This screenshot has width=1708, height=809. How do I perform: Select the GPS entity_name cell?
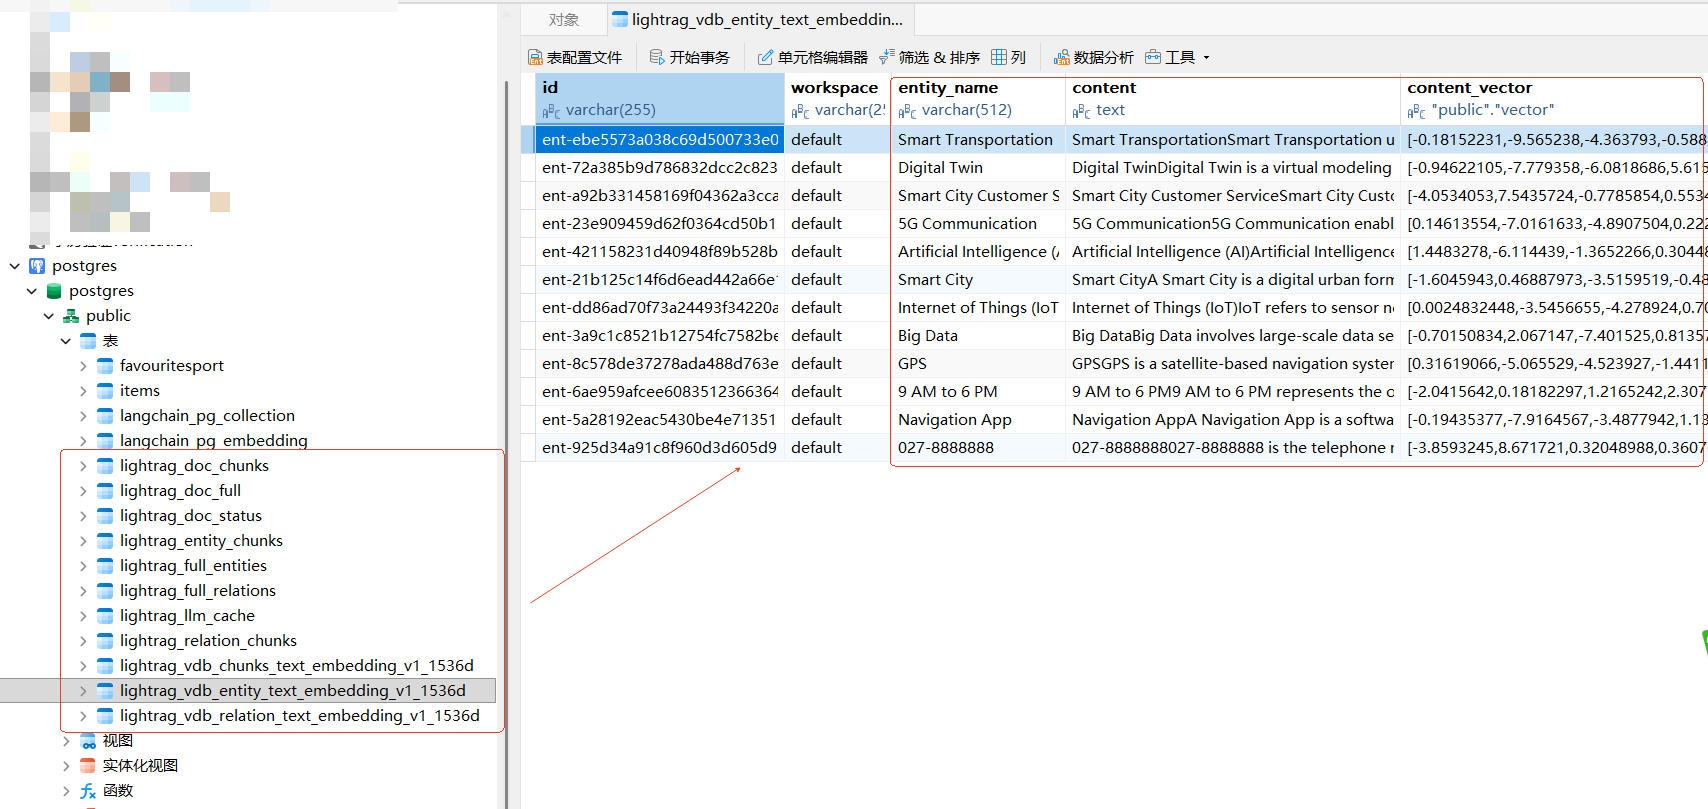click(x=978, y=364)
